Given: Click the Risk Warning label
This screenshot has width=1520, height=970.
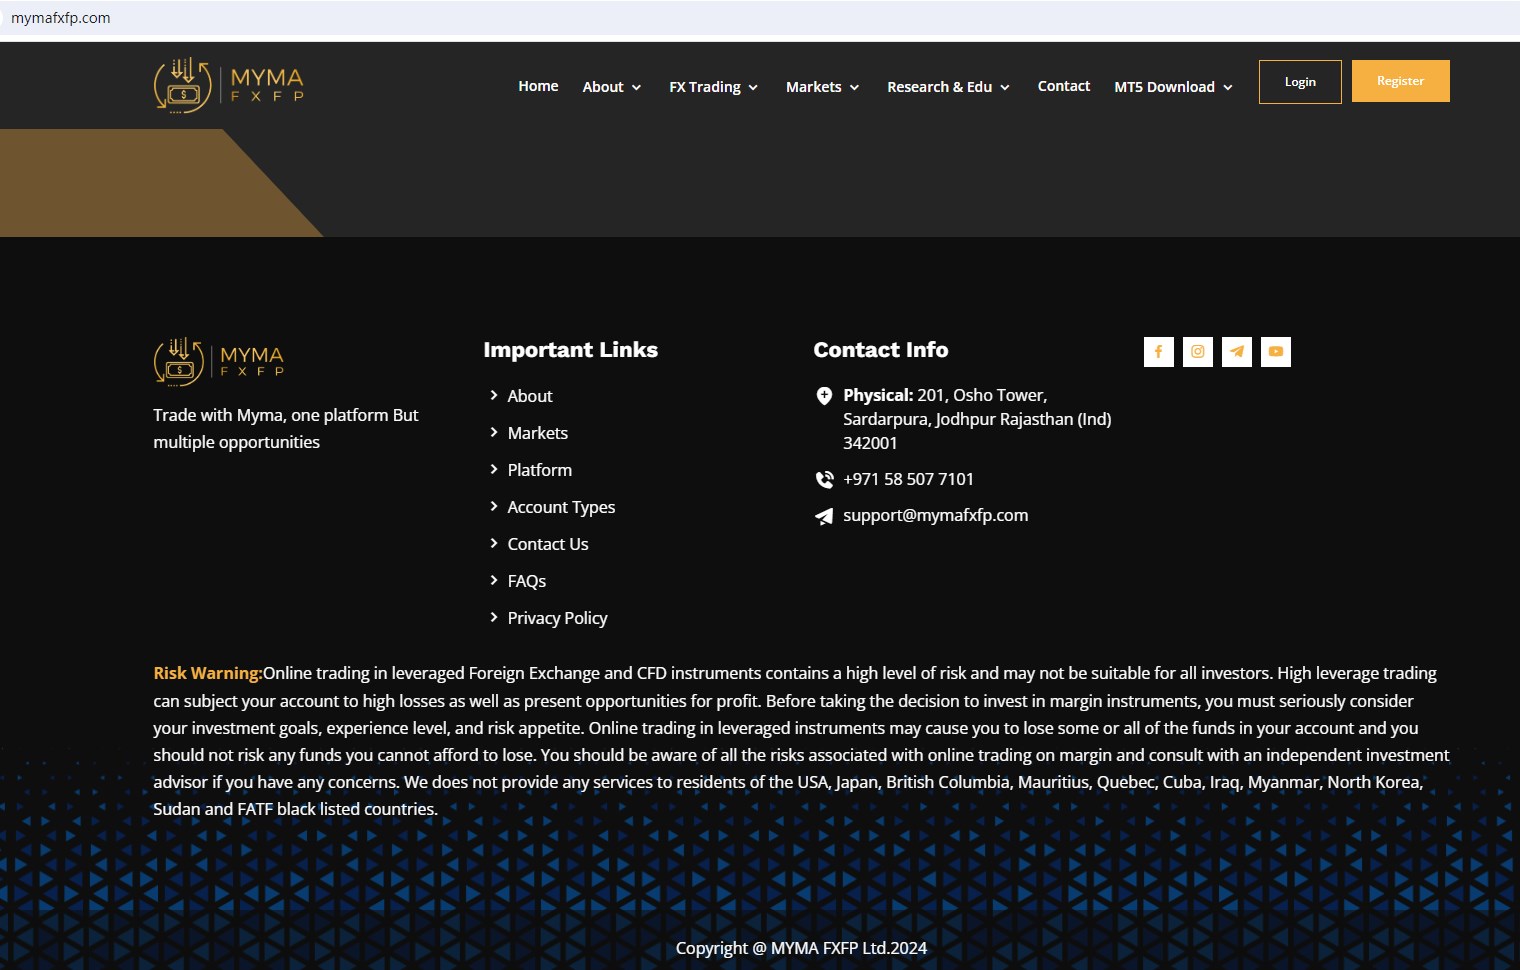Looking at the screenshot, I should (x=208, y=673).
